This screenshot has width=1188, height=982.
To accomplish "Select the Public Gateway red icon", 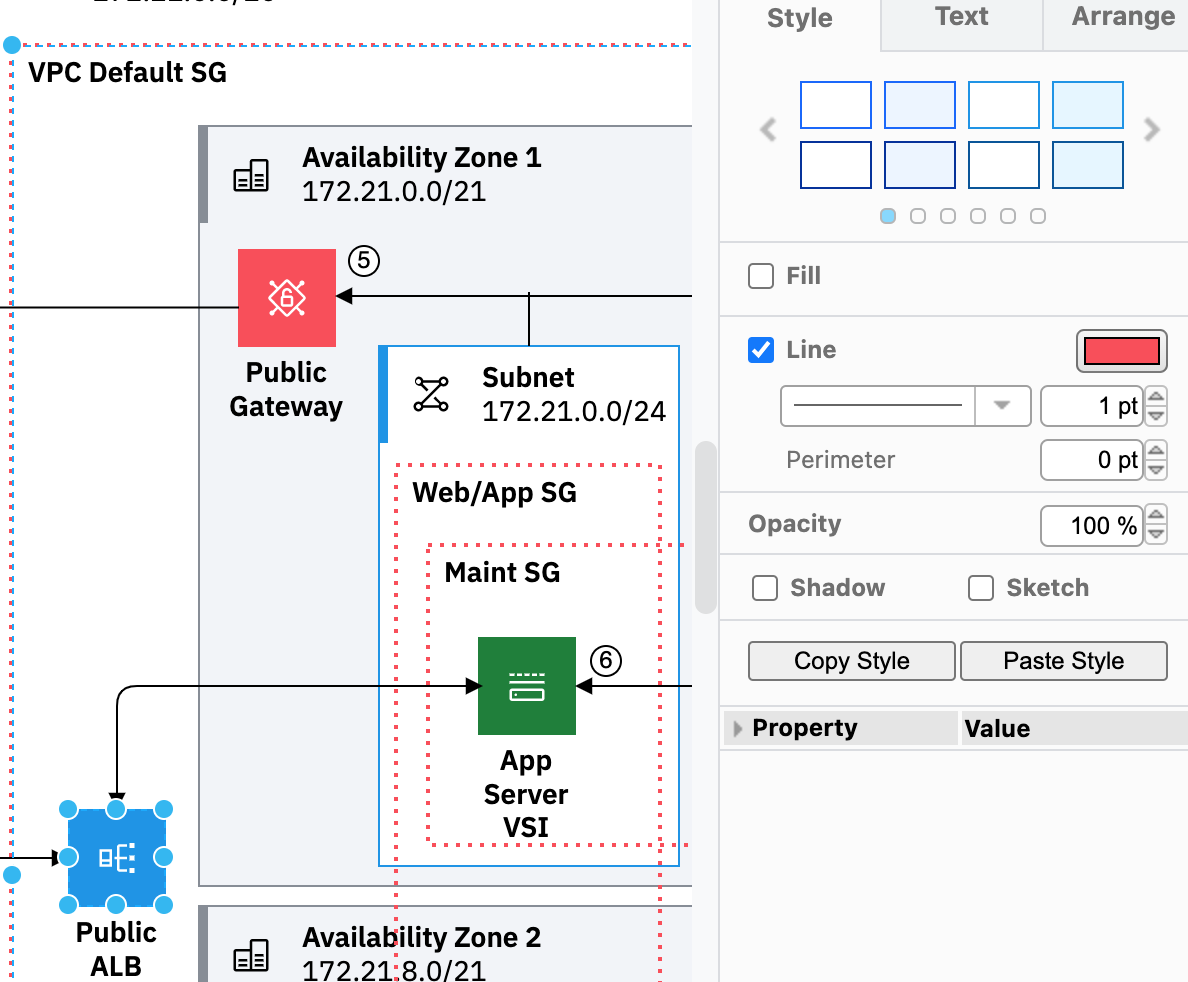I will pos(286,298).
